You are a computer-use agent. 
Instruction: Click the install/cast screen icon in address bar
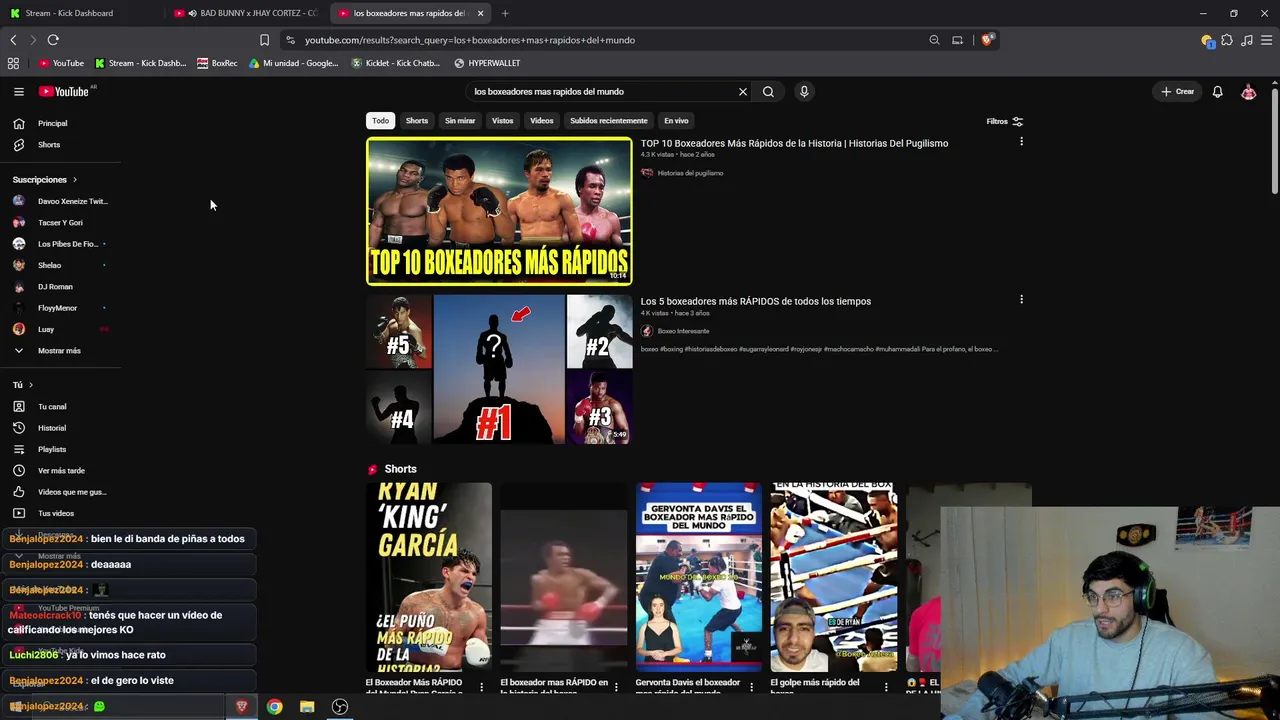point(957,40)
